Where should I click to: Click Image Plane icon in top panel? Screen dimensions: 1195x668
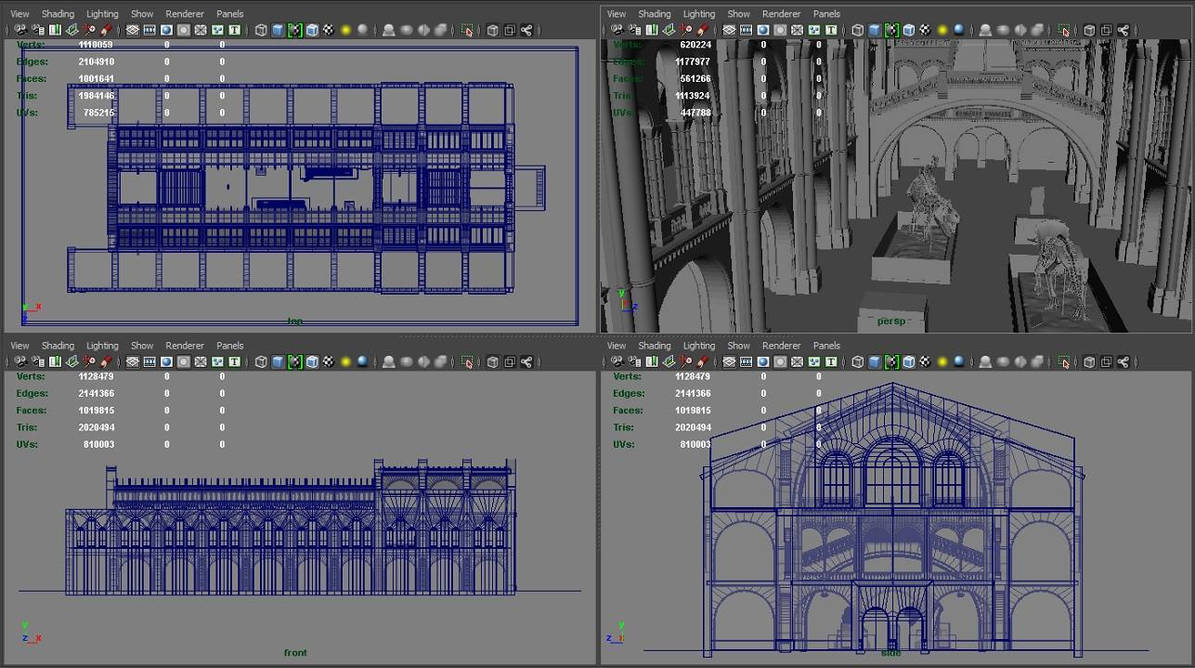coord(72,30)
